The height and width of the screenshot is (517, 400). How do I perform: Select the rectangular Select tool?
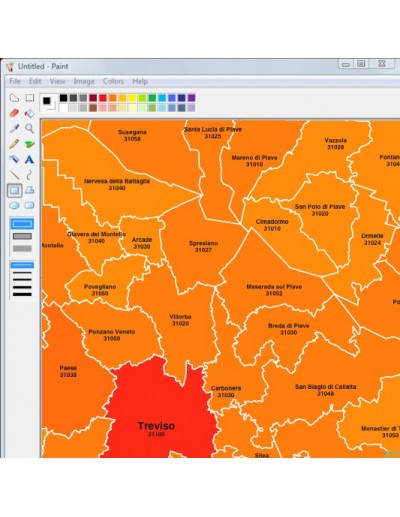click(30, 98)
